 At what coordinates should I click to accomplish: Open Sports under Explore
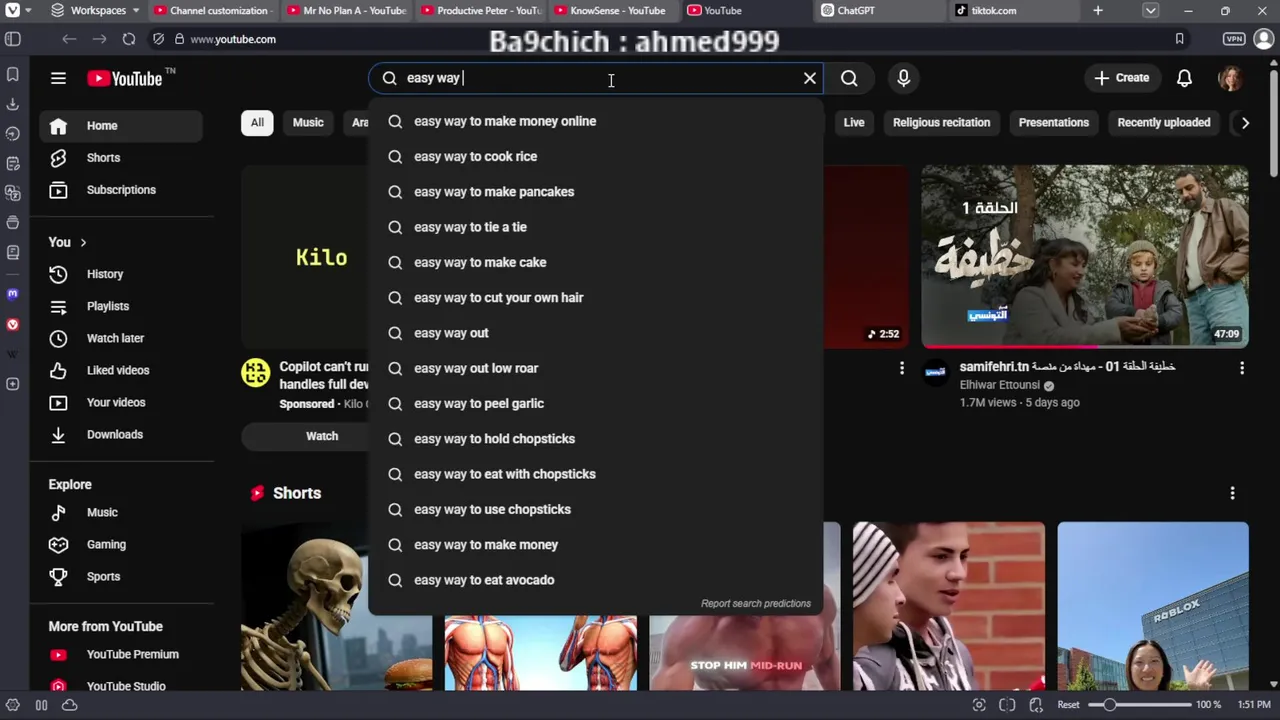[x=122, y=576]
